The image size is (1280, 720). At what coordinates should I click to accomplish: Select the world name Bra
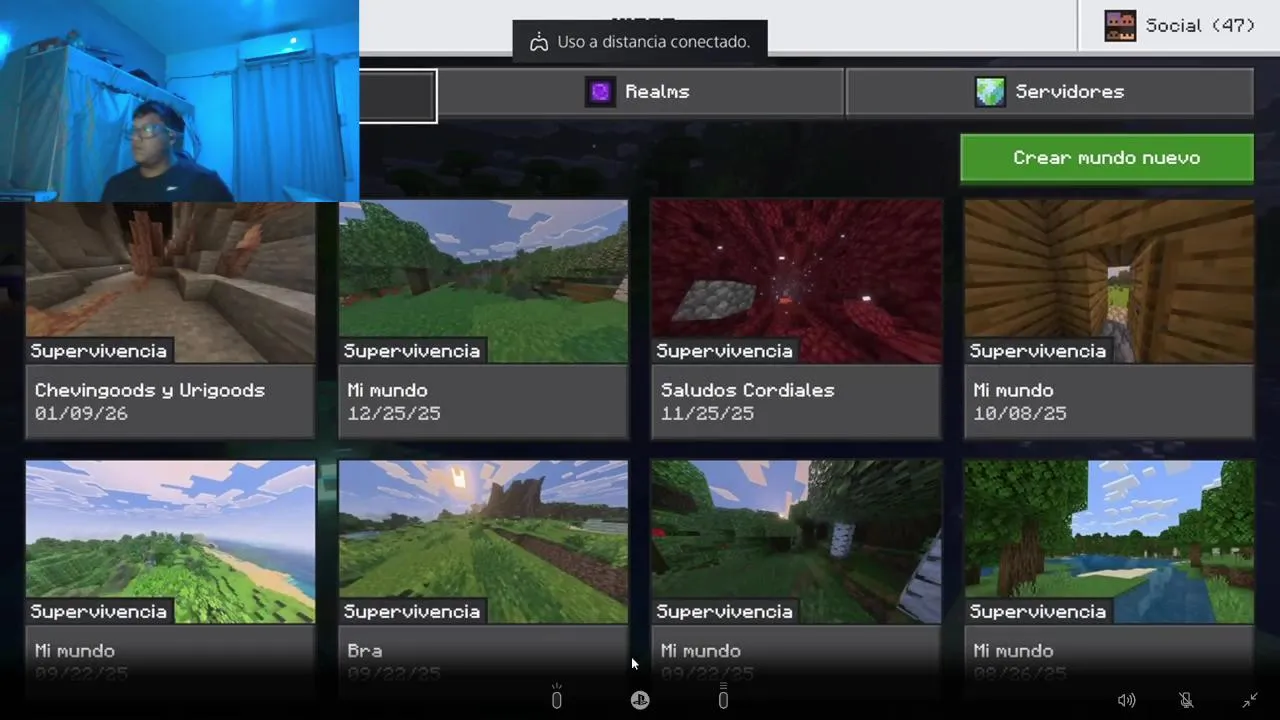coord(365,651)
